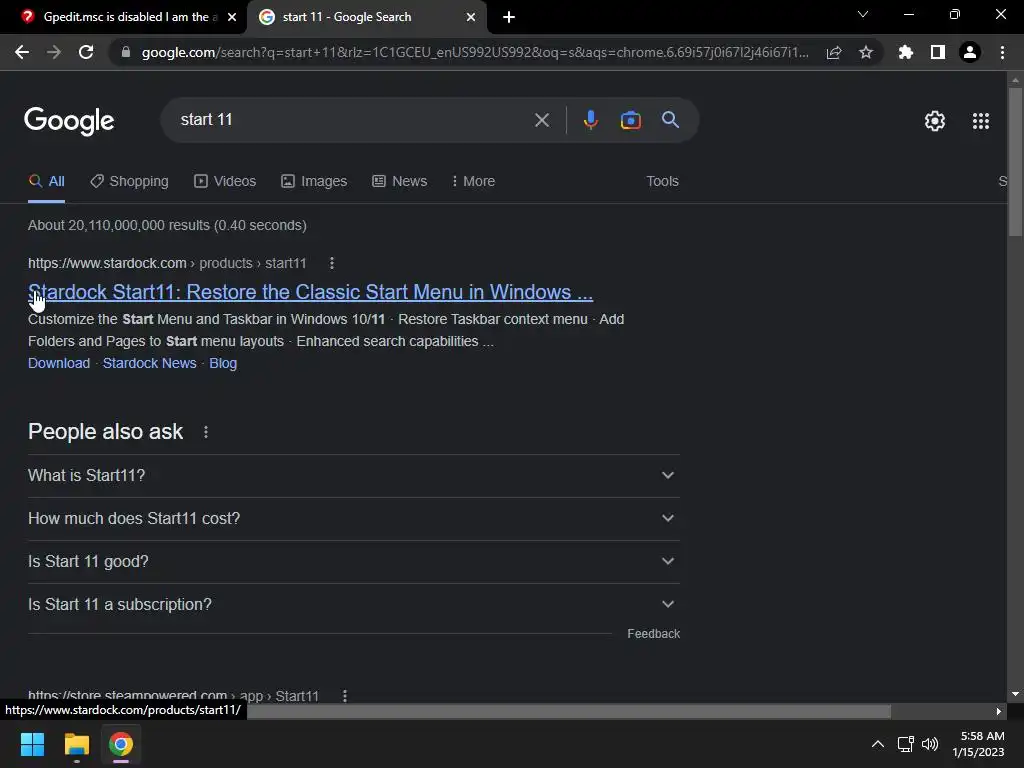This screenshot has height=768, width=1024.
Task: Click inside the Google search box
Action: tap(353, 120)
